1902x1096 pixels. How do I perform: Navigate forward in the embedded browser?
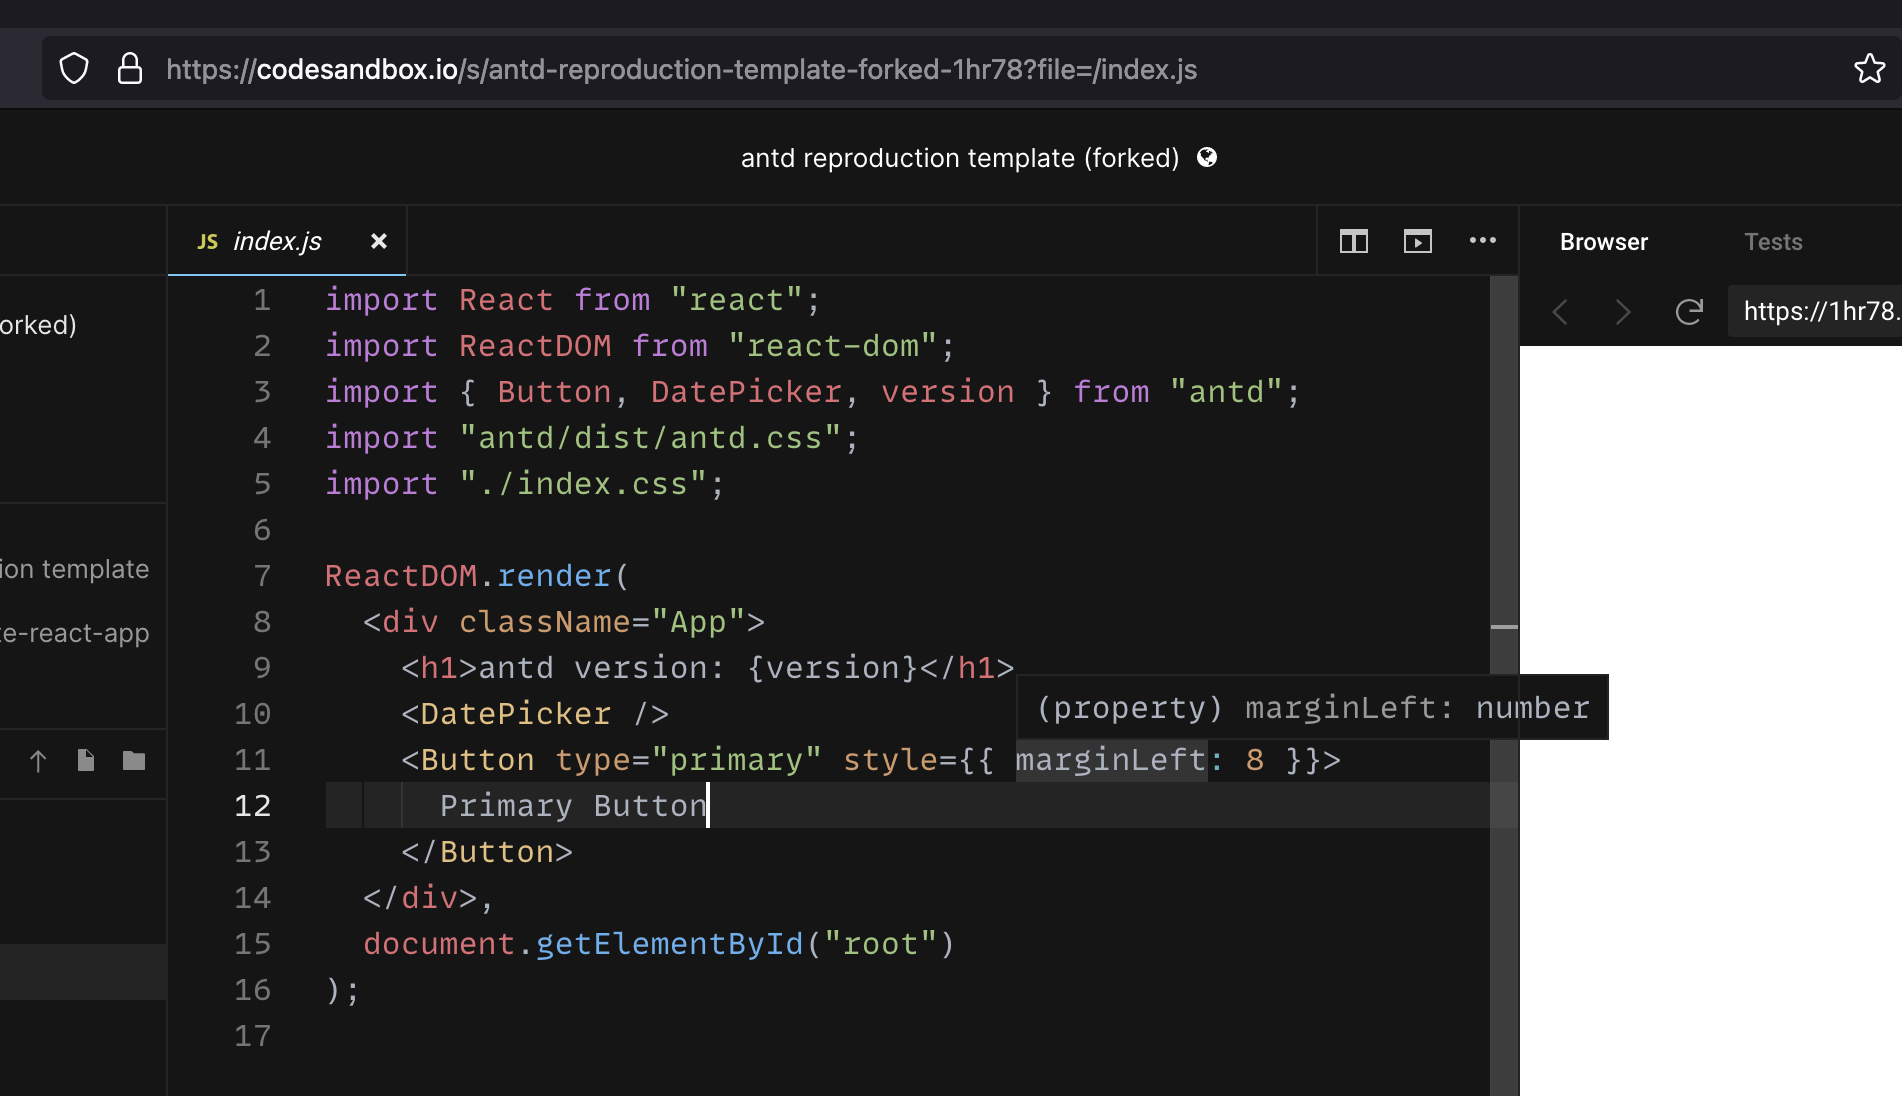pyautogui.click(x=1622, y=312)
